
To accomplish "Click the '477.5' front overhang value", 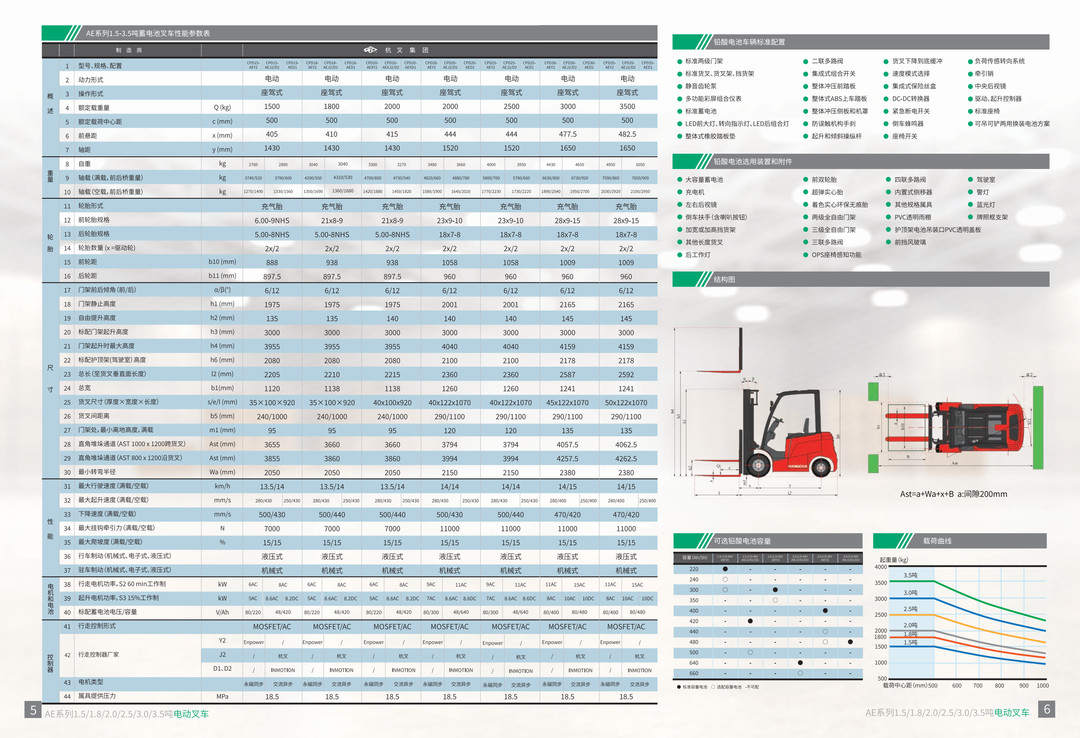I will 568,134.
